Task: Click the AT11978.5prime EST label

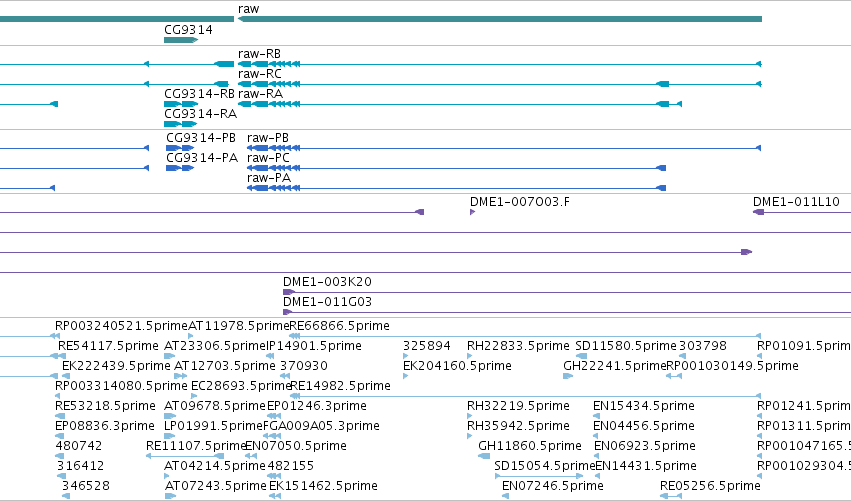Action: tap(238, 326)
